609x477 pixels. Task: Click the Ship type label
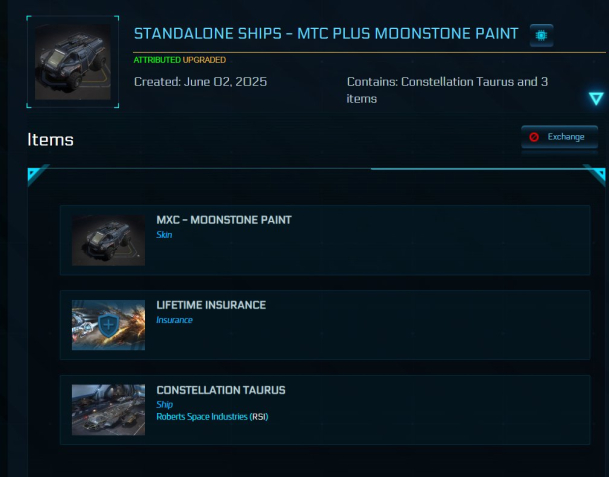pos(165,404)
